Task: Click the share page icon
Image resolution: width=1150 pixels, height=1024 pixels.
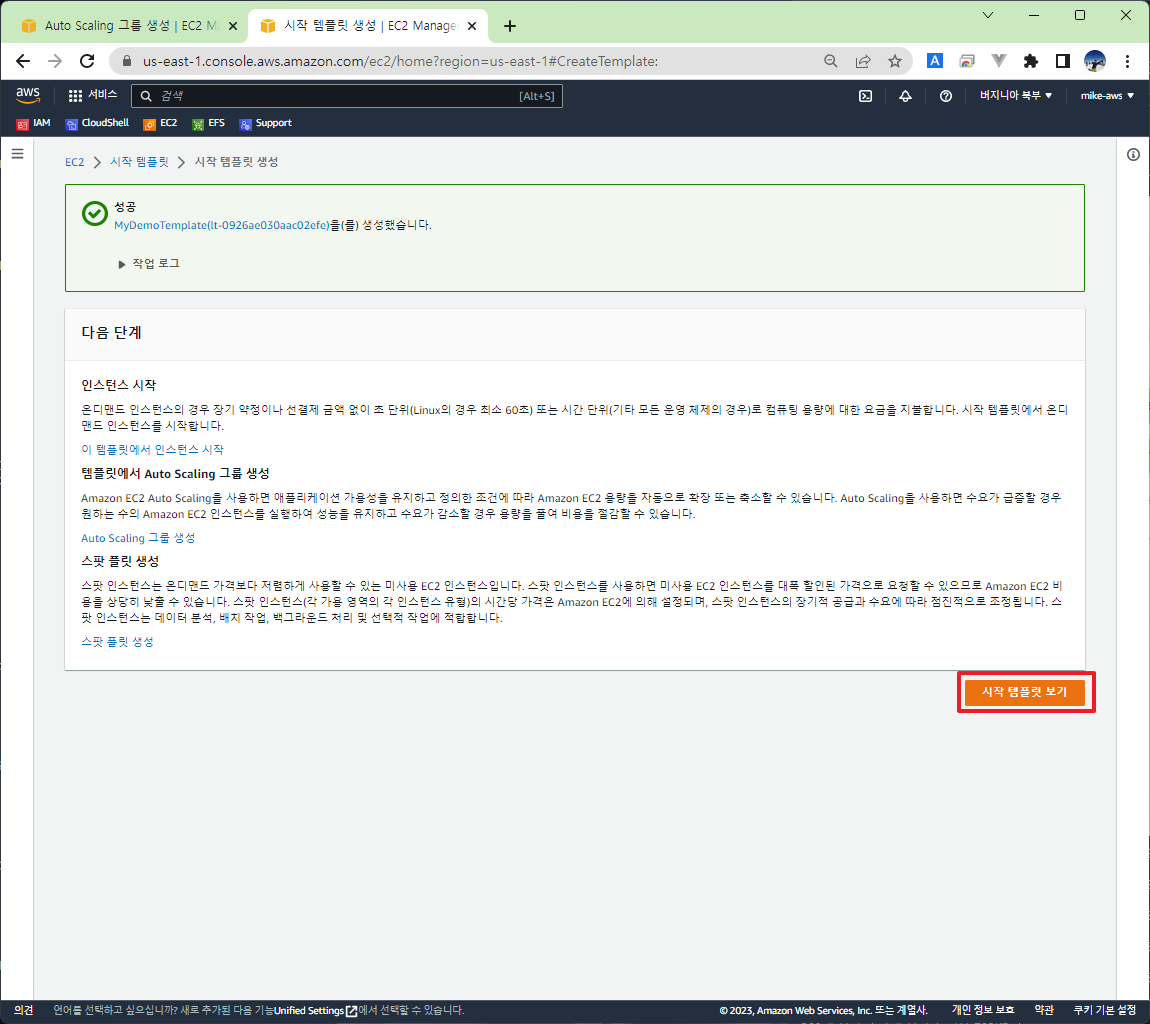Action: 863,61
